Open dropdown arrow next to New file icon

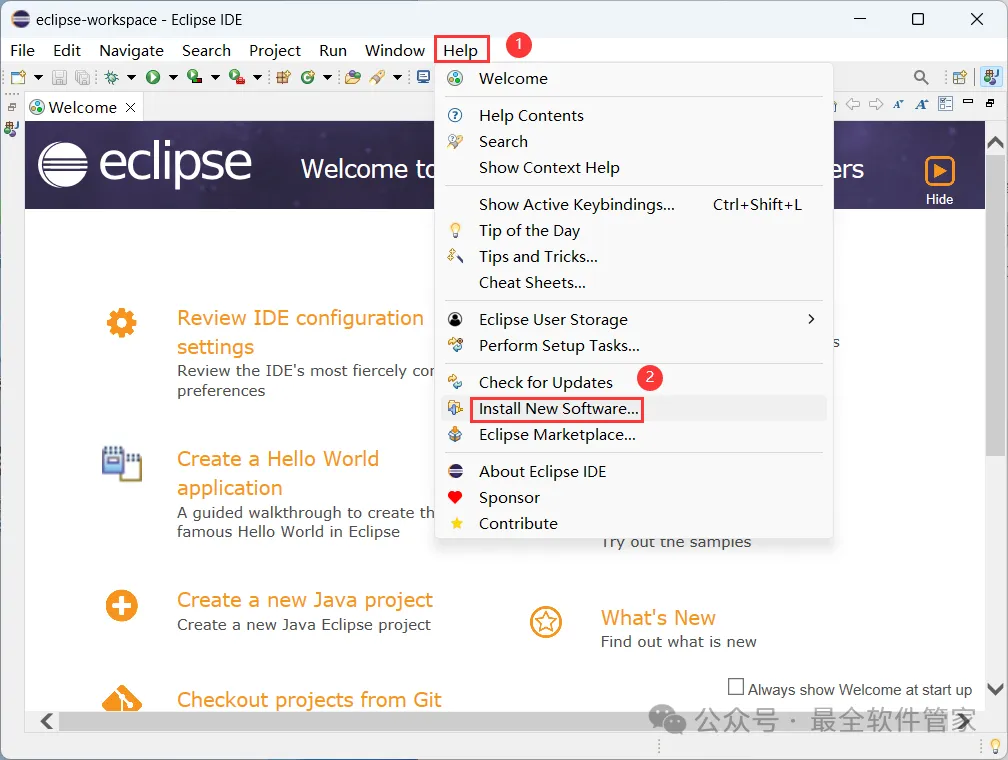click(x=39, y=77)
